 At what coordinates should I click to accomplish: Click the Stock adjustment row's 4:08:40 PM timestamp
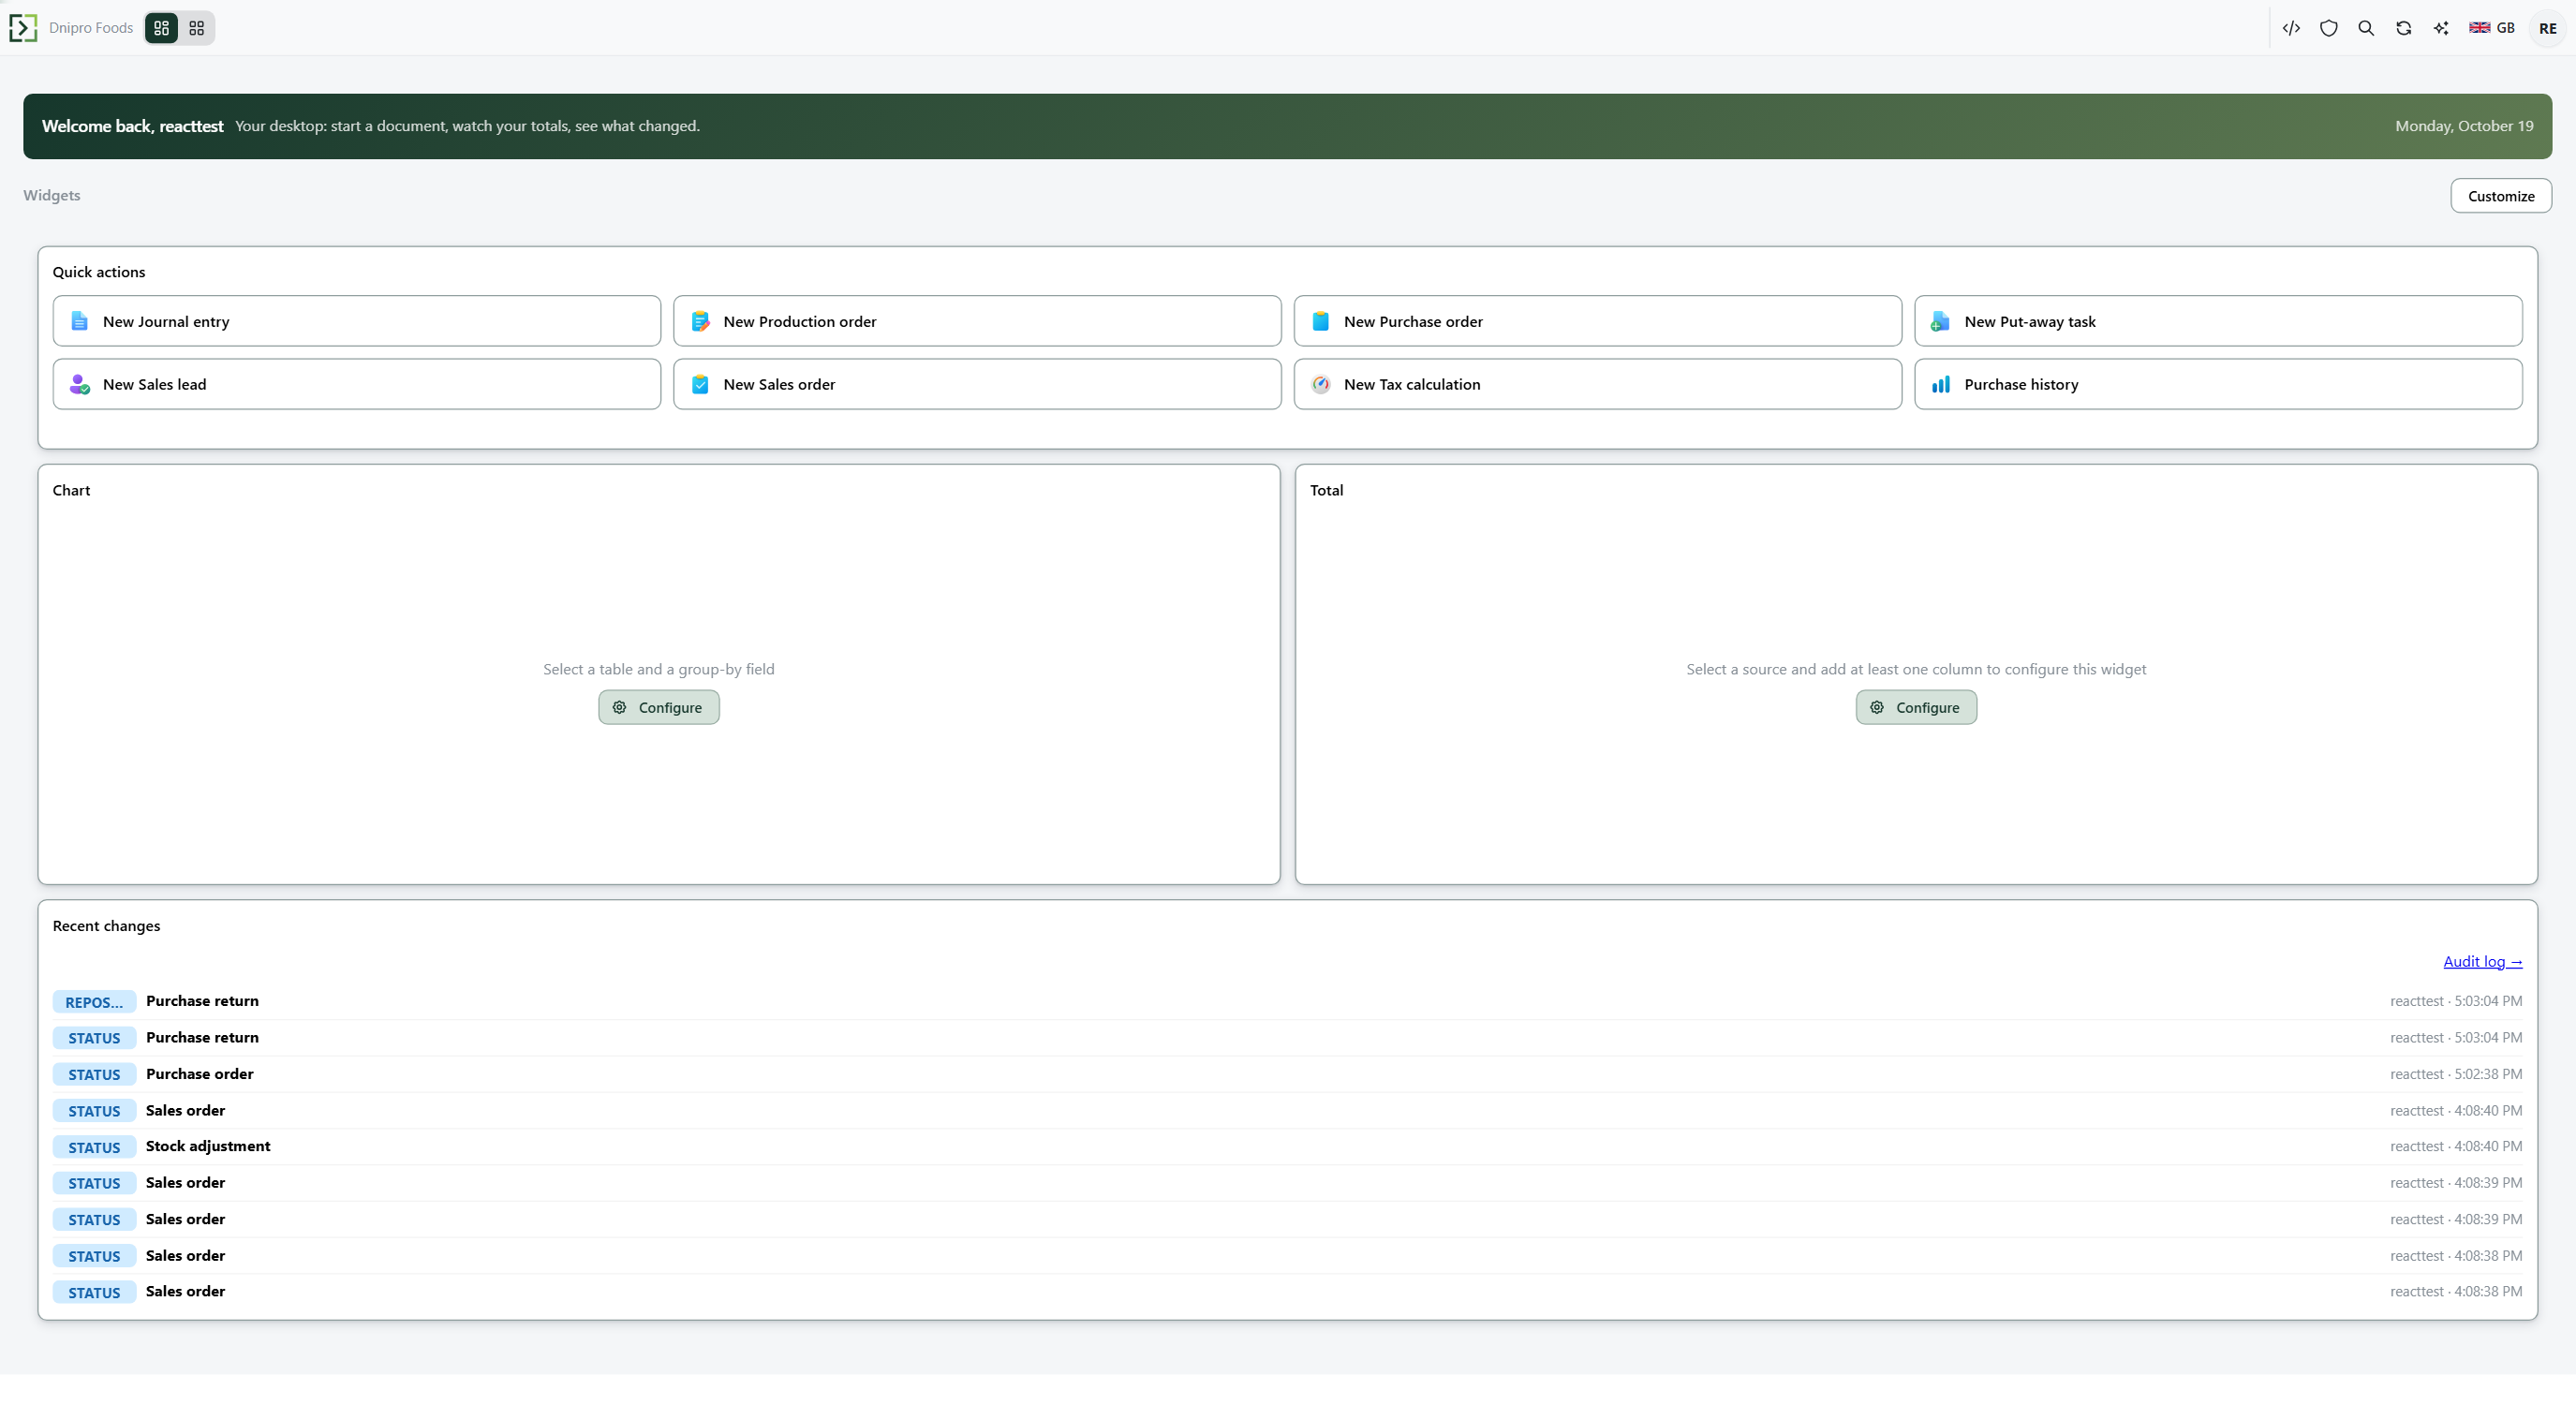[x=2456, y=1146]
